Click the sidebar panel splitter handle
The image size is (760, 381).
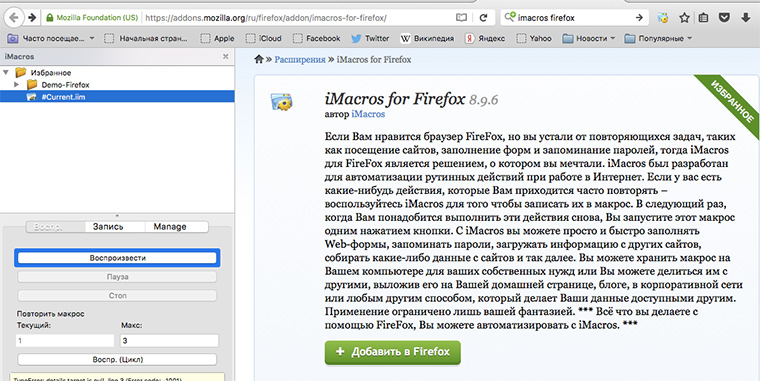click(x=117, y=214)
